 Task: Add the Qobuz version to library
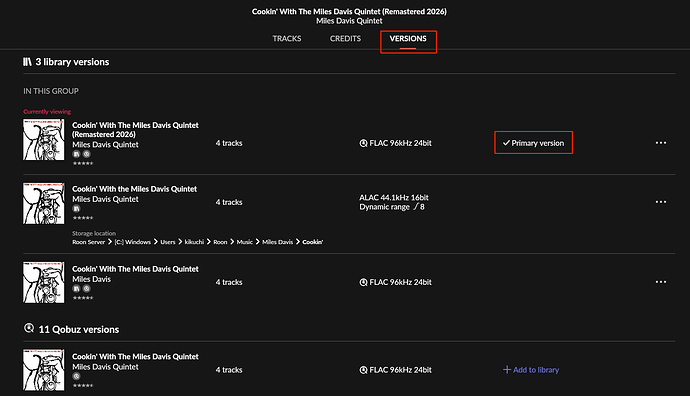[531, 370]
